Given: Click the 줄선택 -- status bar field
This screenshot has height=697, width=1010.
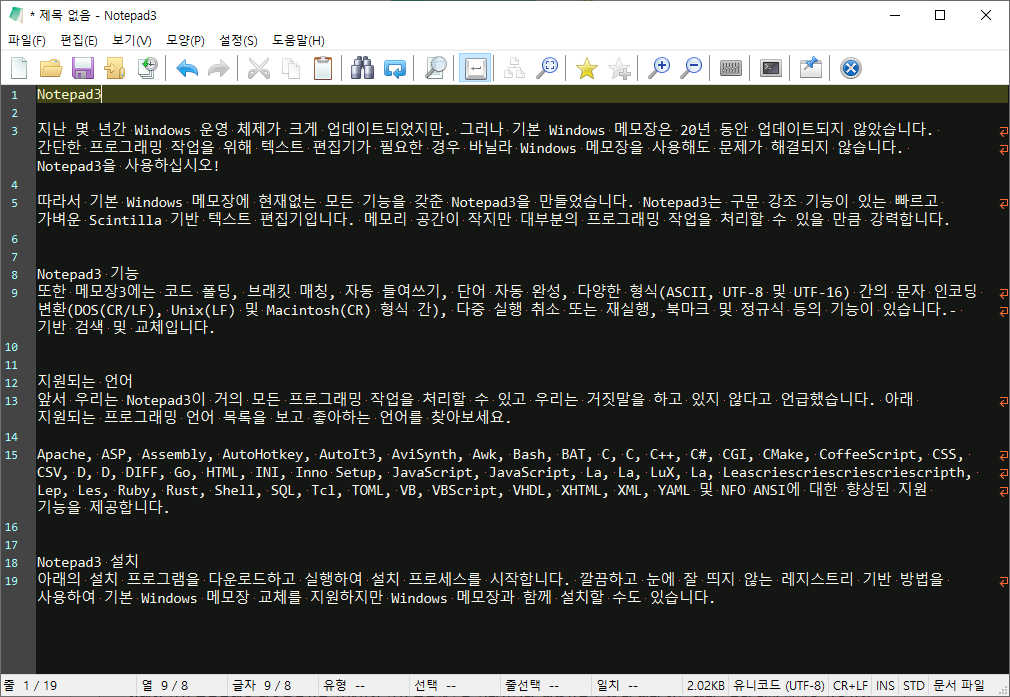Looking at the screenshot, I should coord(546,685).
